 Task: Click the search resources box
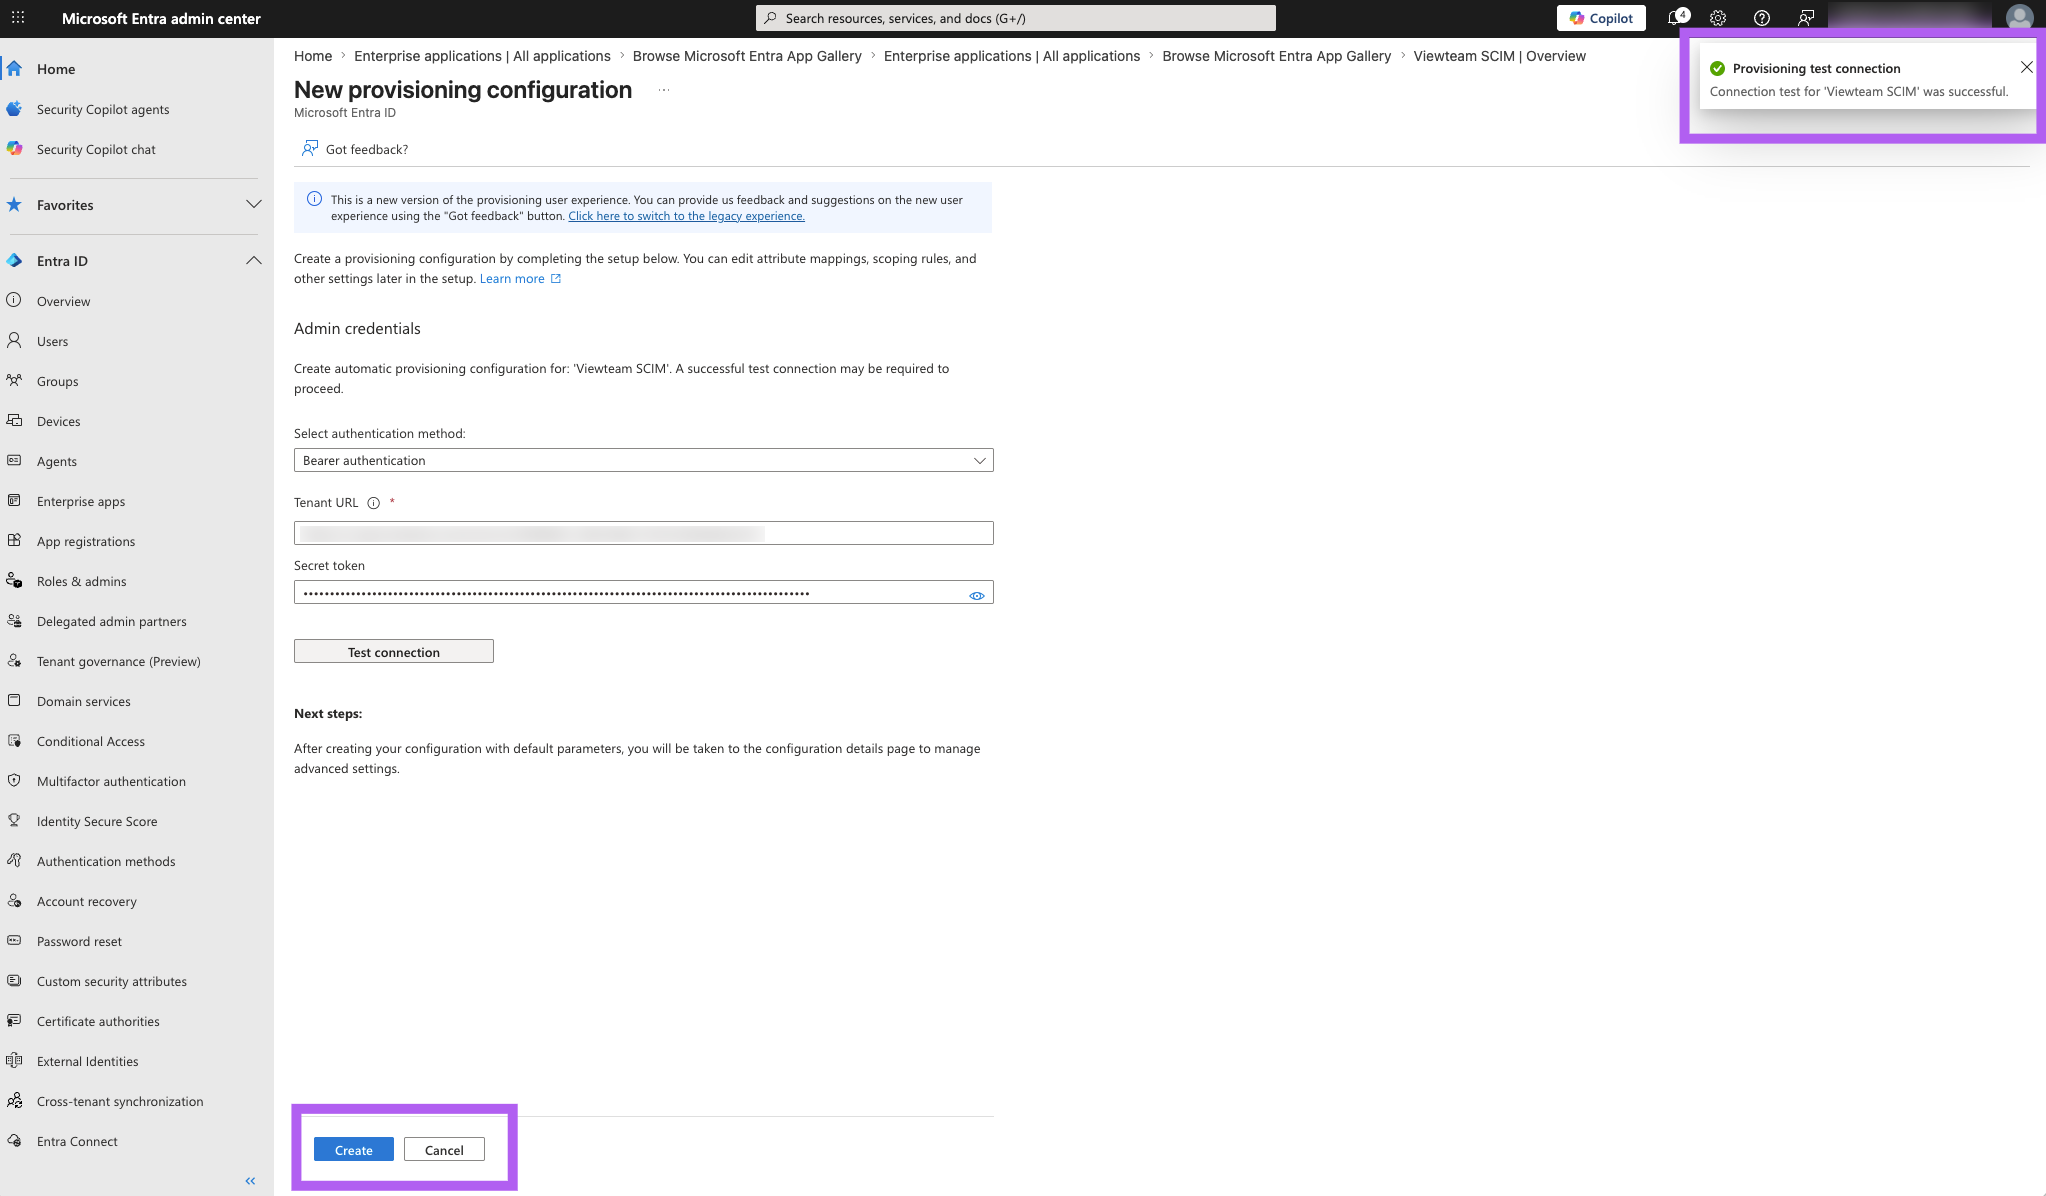(1016, 18)
